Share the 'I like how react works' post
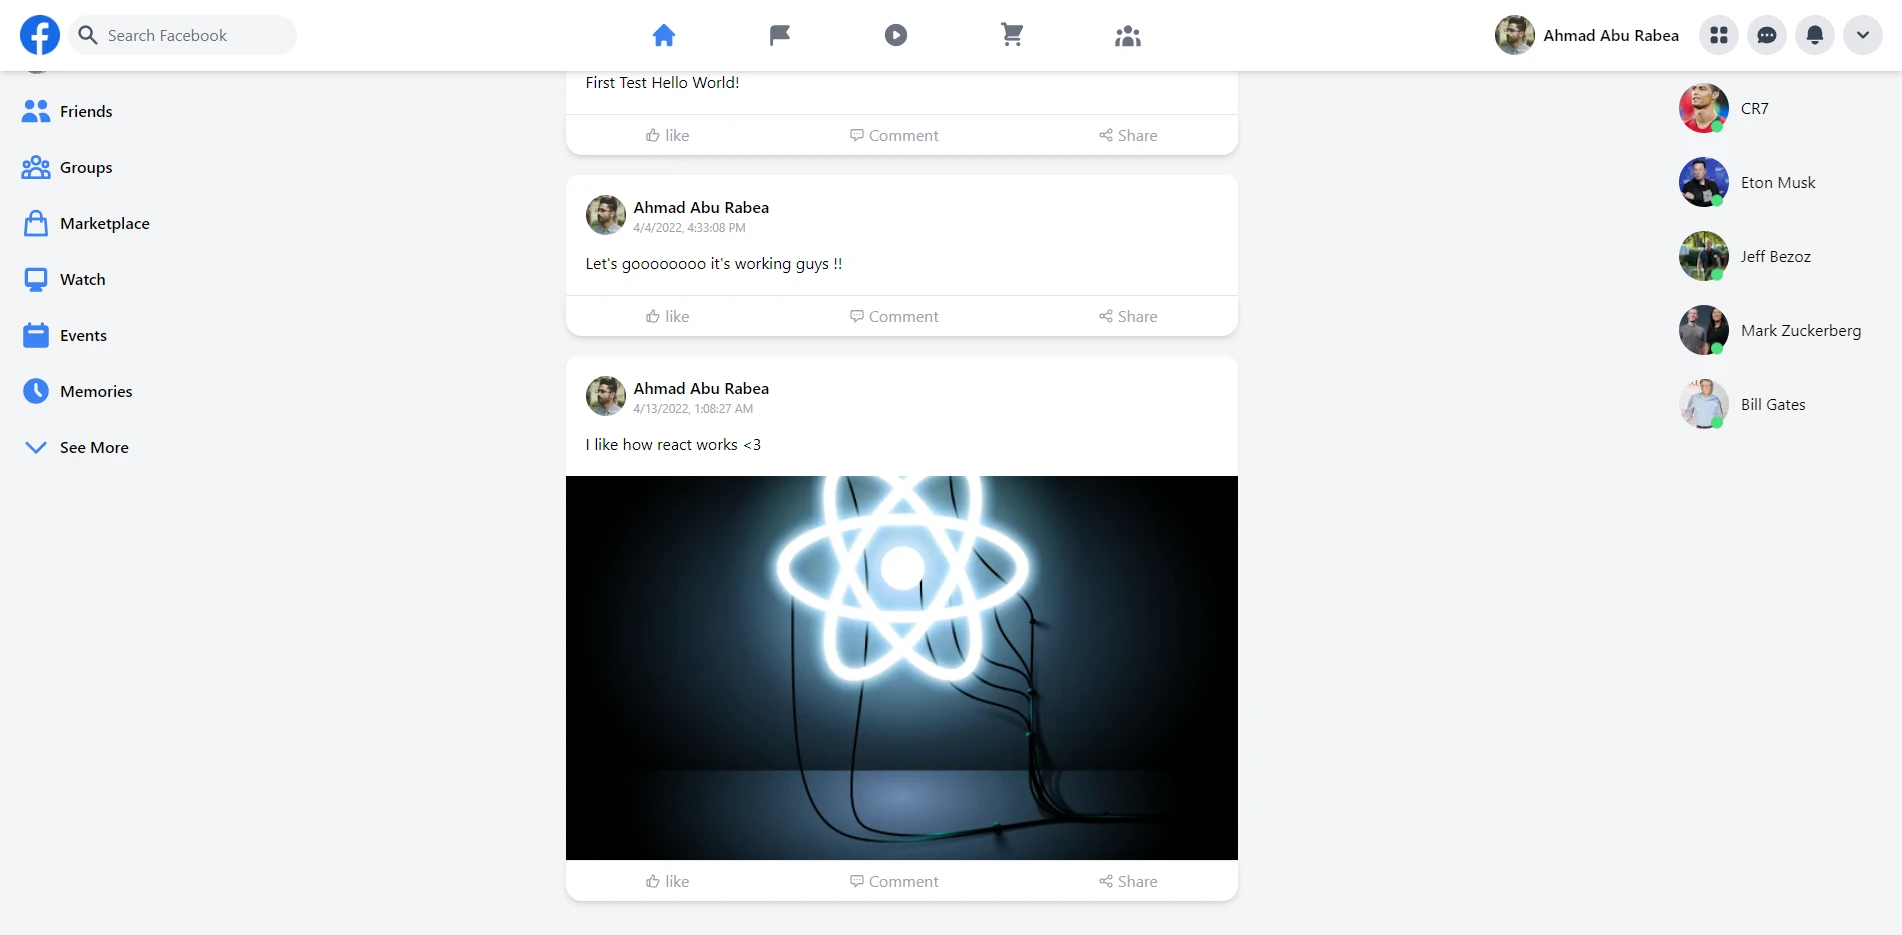The image size is (1902, 935). coord(1128,881)
